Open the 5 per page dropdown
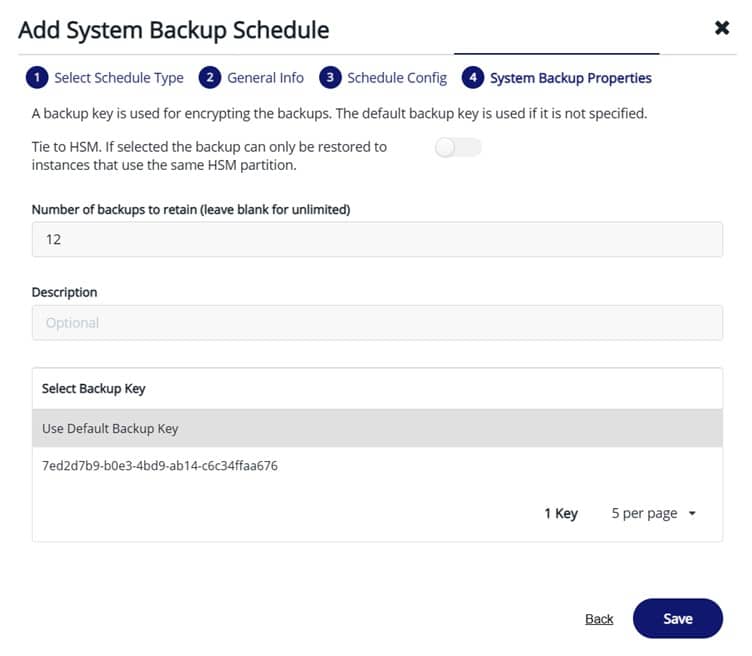 click(x=652, y=513)
